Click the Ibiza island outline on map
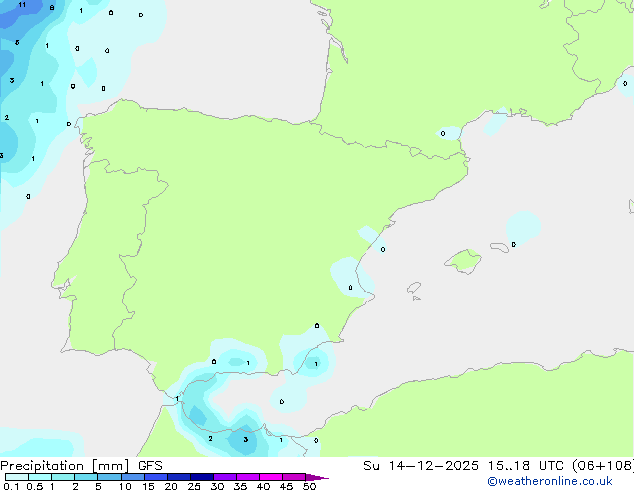Image resolution: width=634 pixels, height=490 pixels. coord(414,288)
